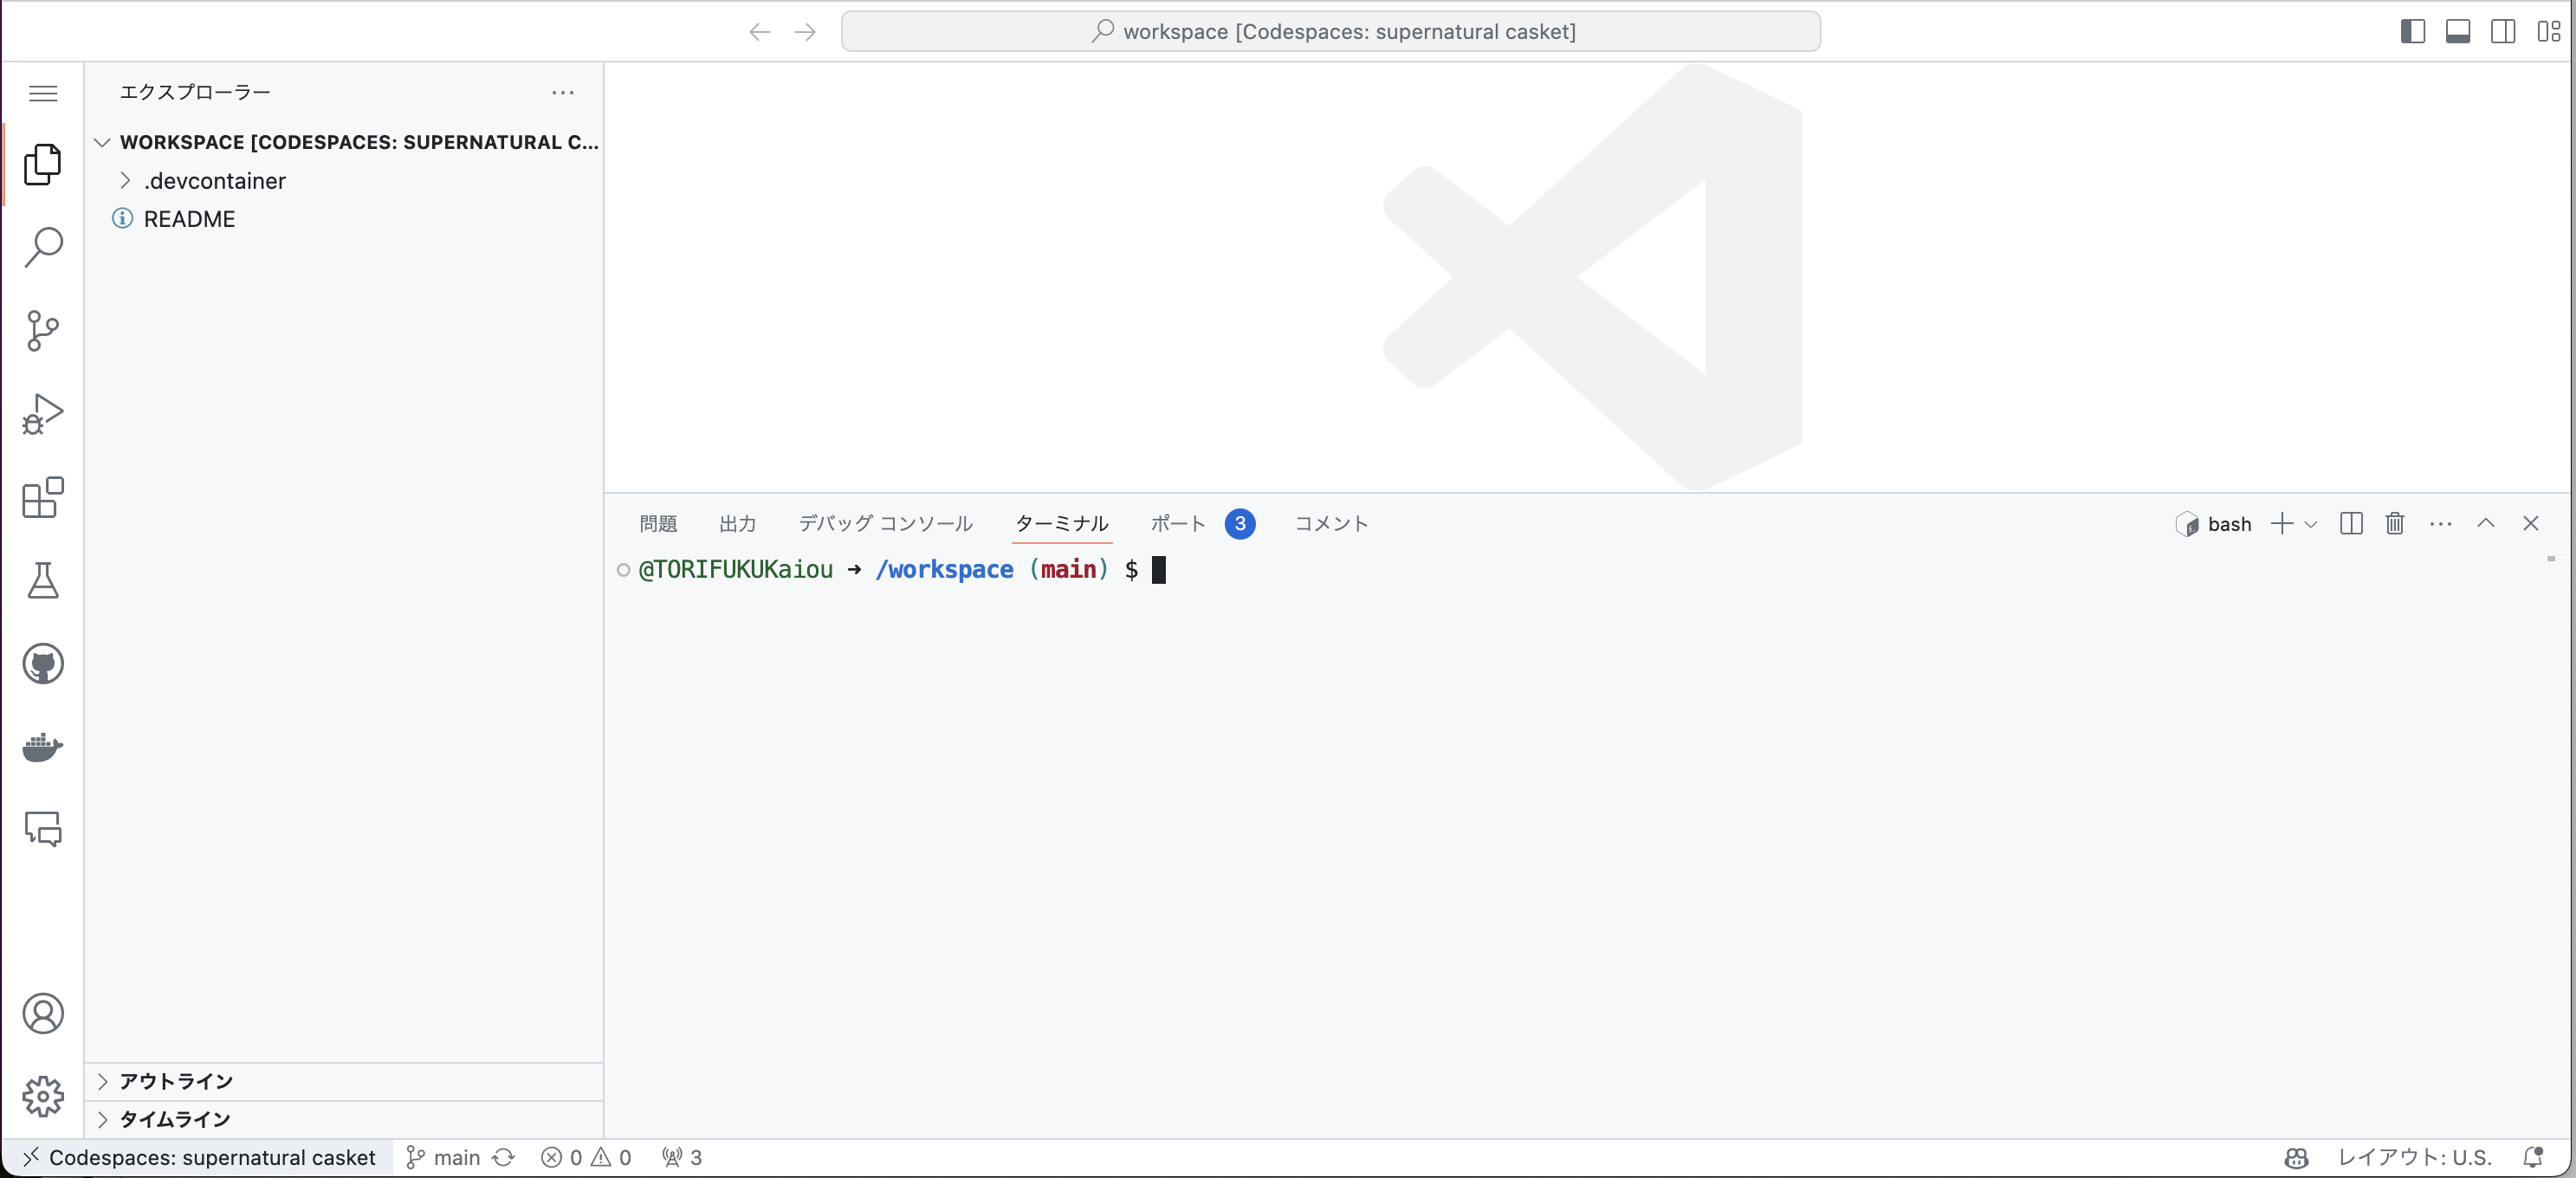Toggle the secondary side bar visibility

pyautogui.click(x=2503, y=31)
